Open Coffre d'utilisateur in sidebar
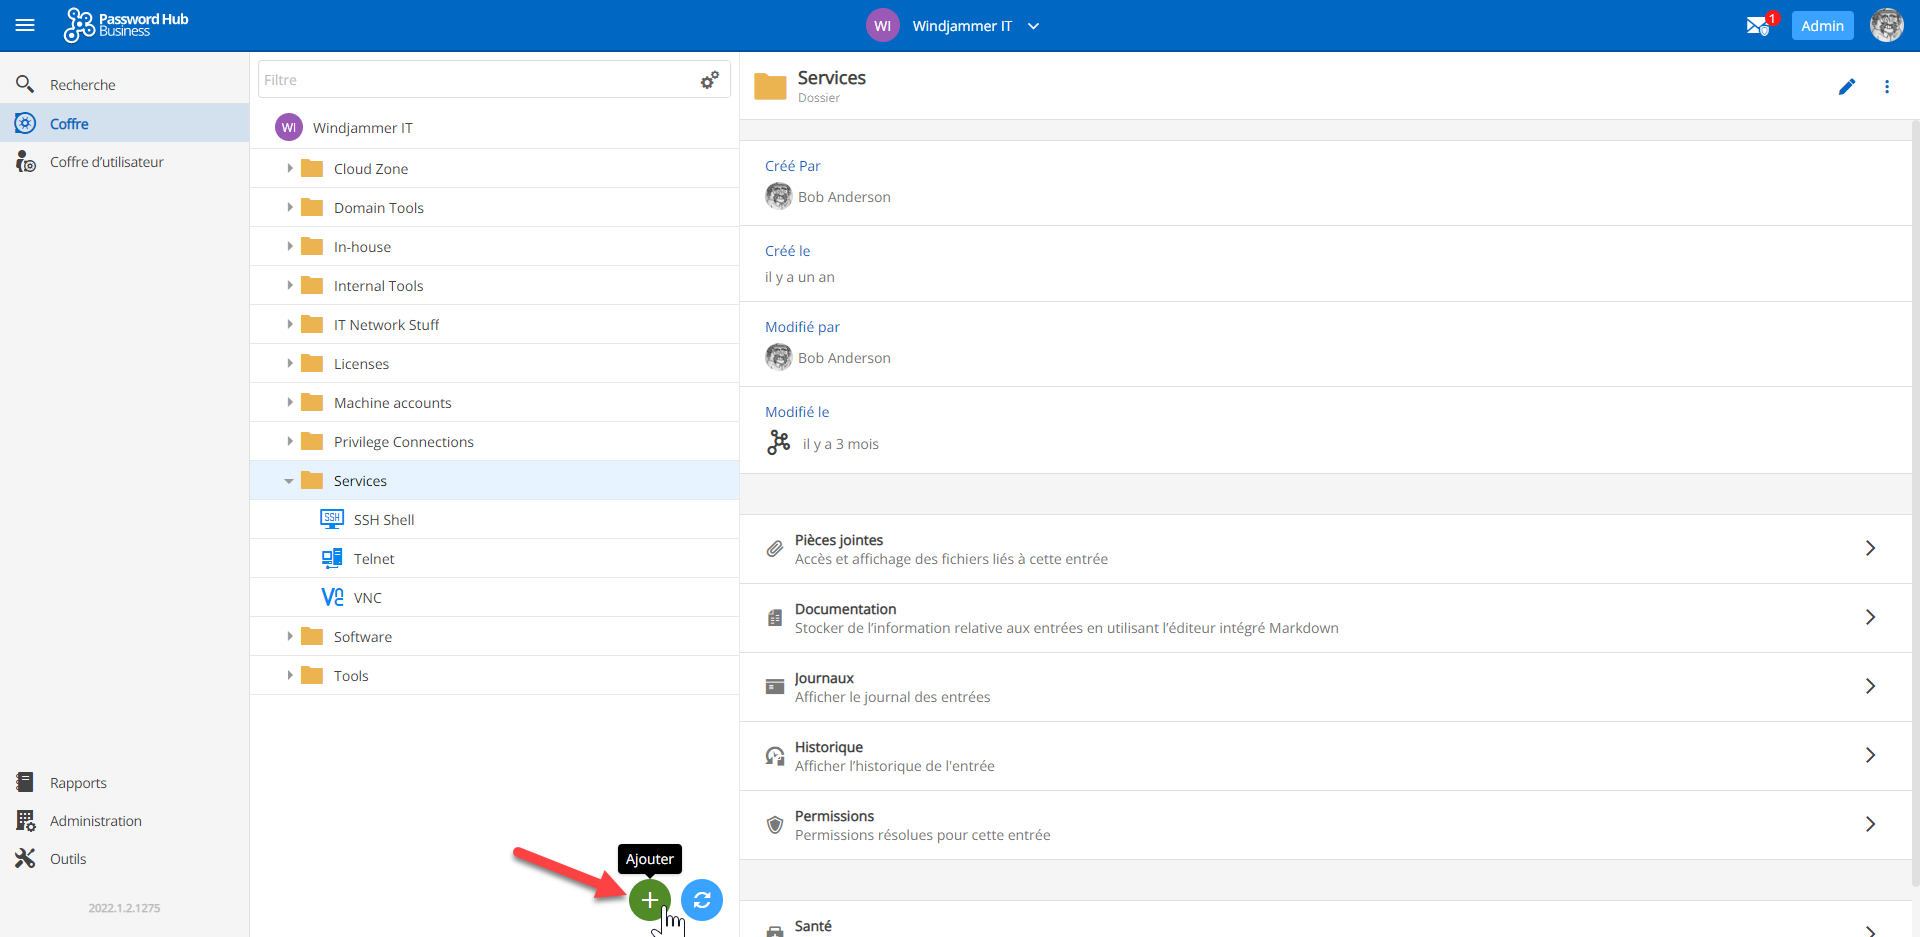1920x937 pixels. [106, 162]
